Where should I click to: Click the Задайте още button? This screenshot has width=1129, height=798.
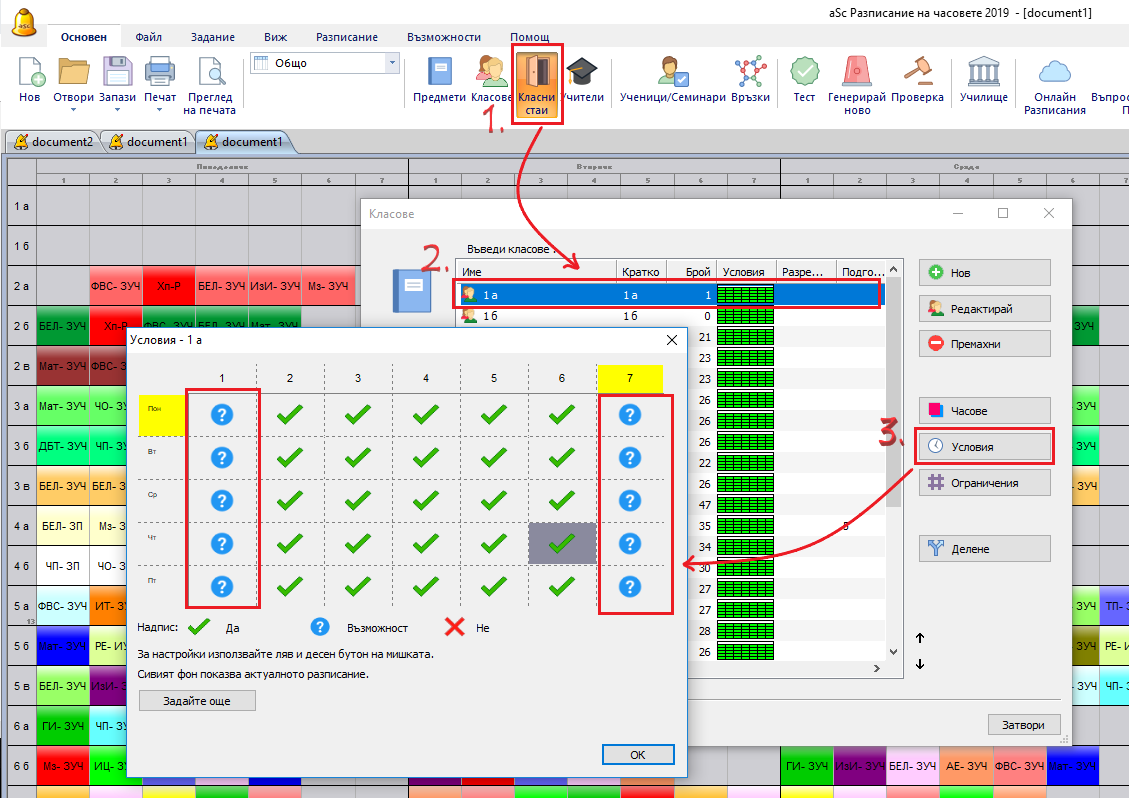(197, 701)
